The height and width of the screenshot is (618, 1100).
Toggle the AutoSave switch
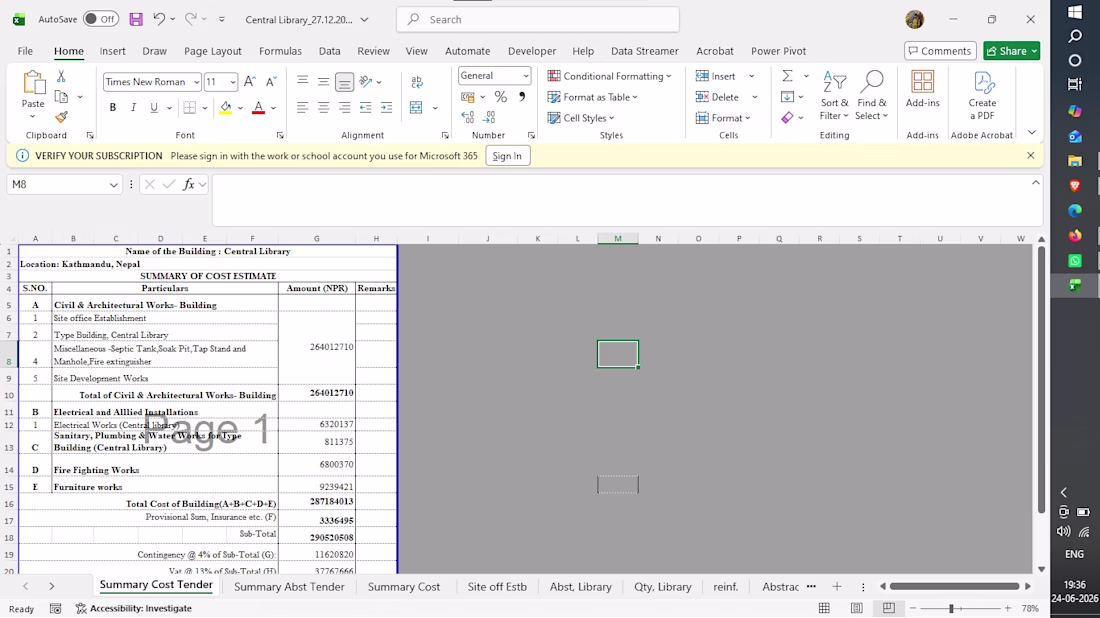tap(100, 19)
